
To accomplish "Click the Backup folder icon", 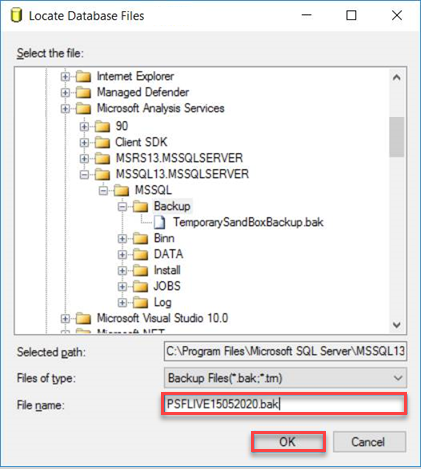I will 140,207.
